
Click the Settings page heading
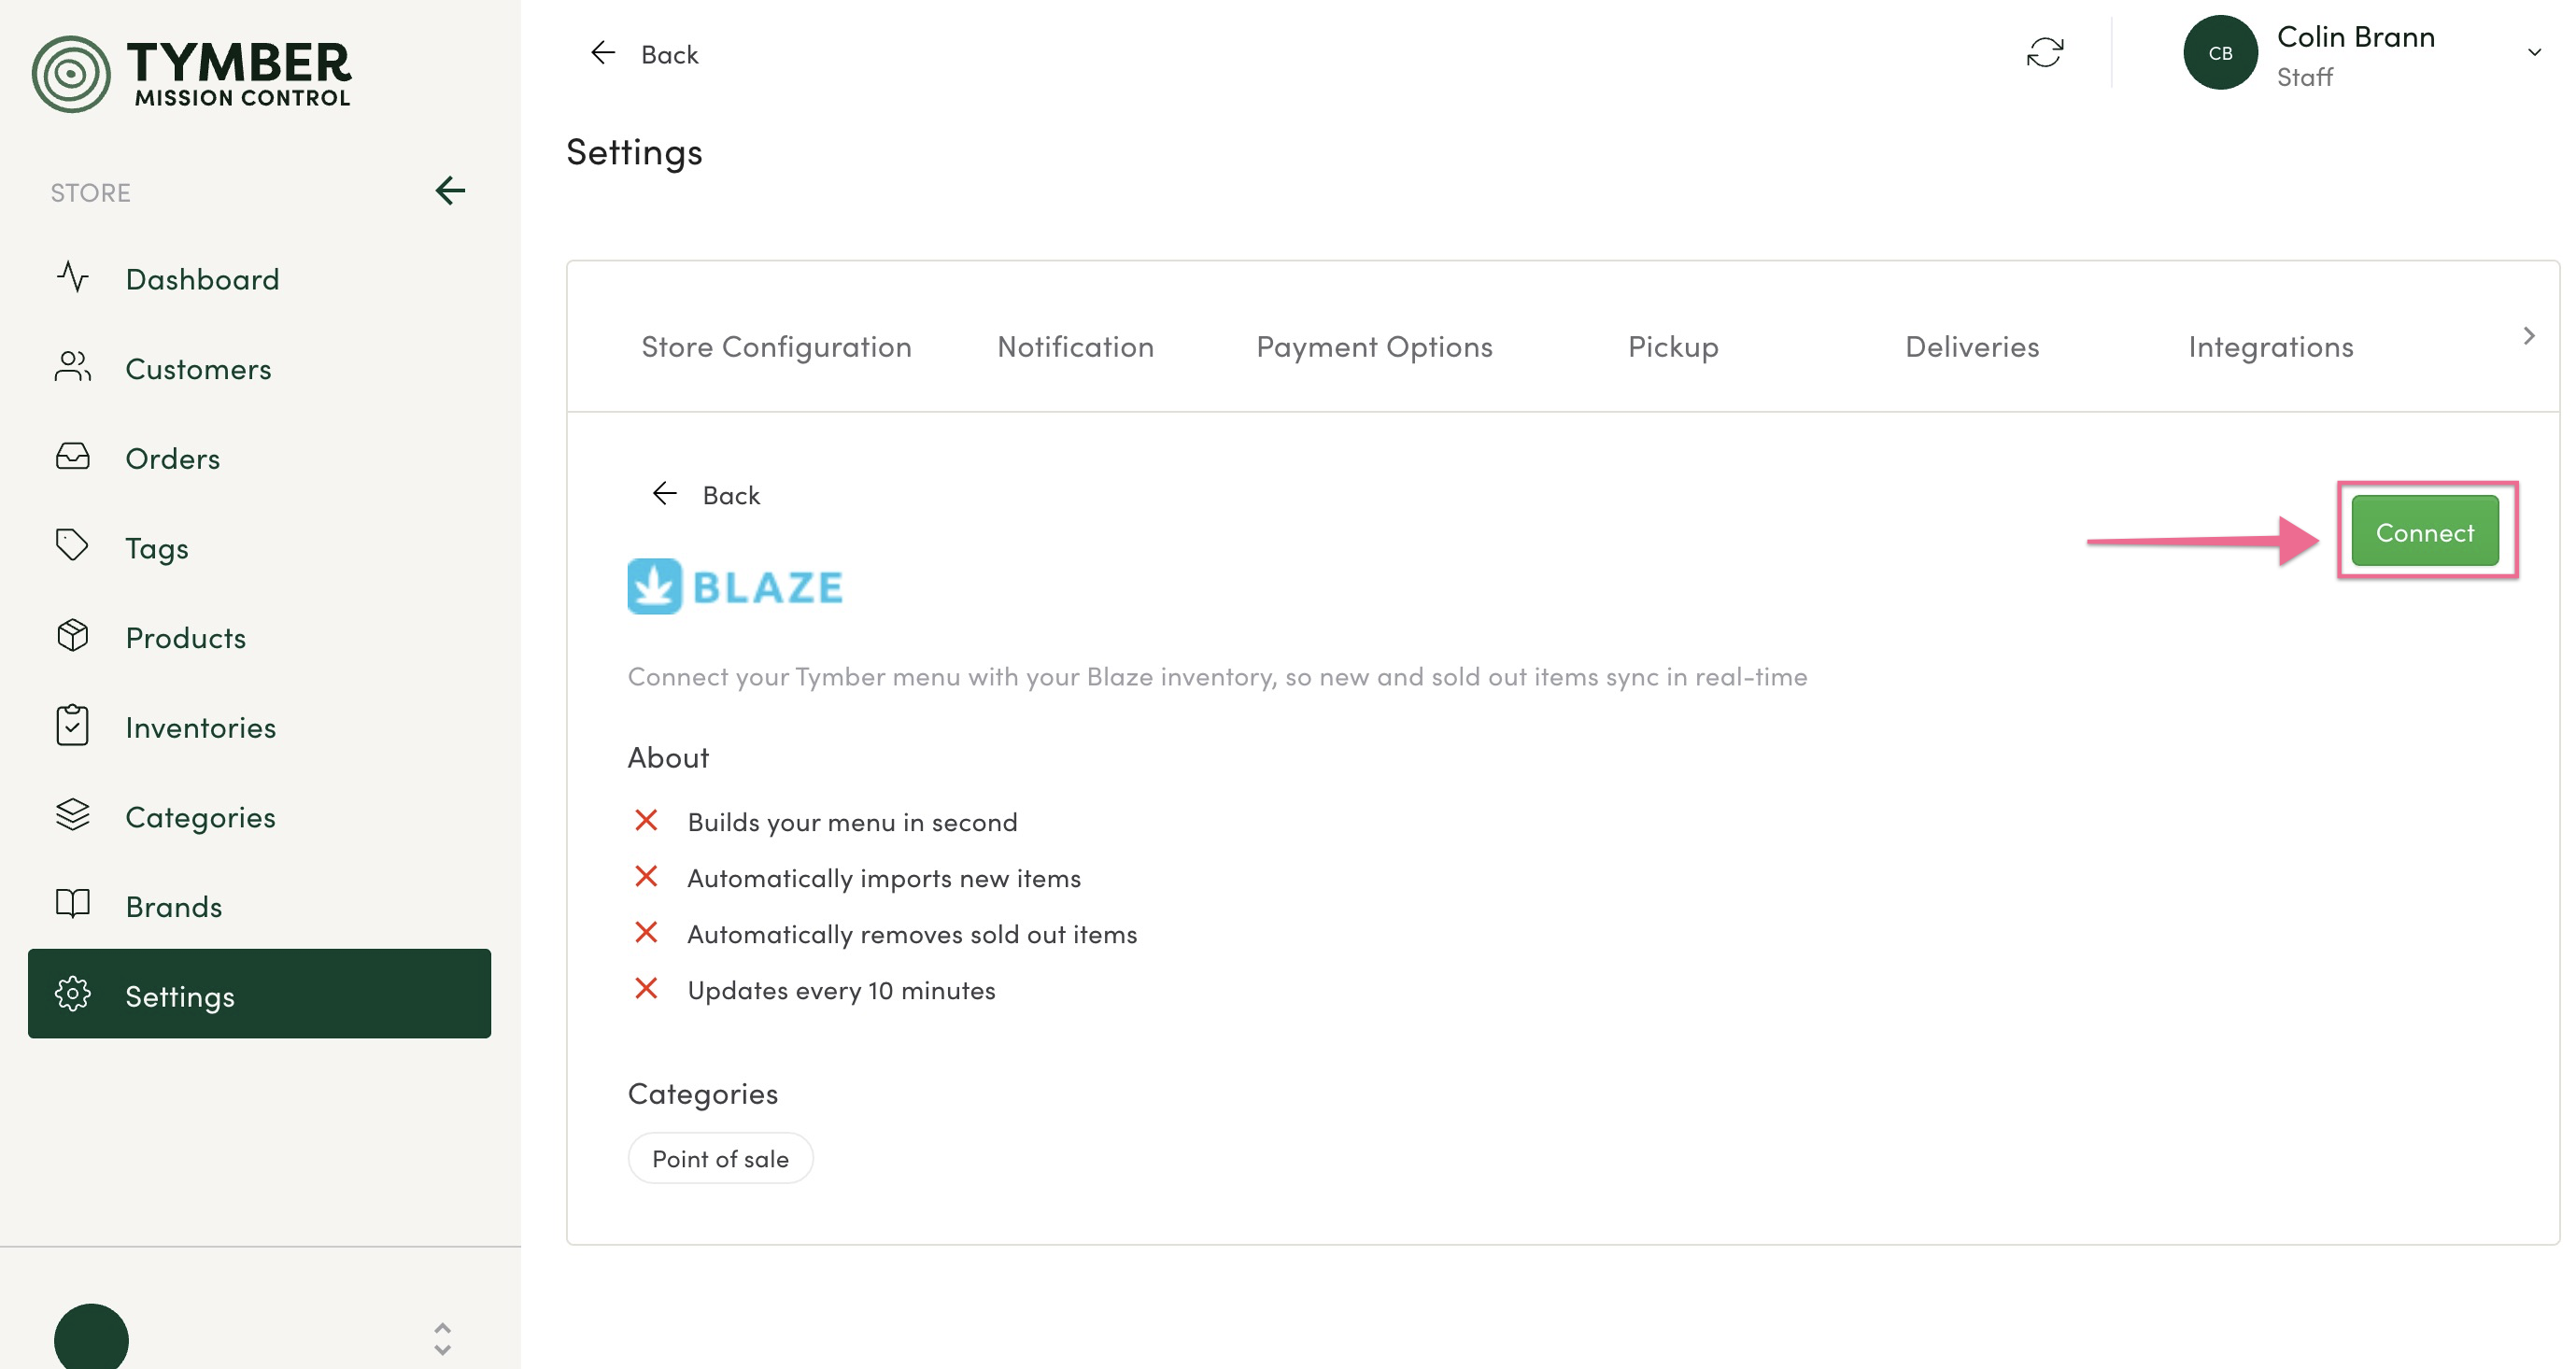634,152
